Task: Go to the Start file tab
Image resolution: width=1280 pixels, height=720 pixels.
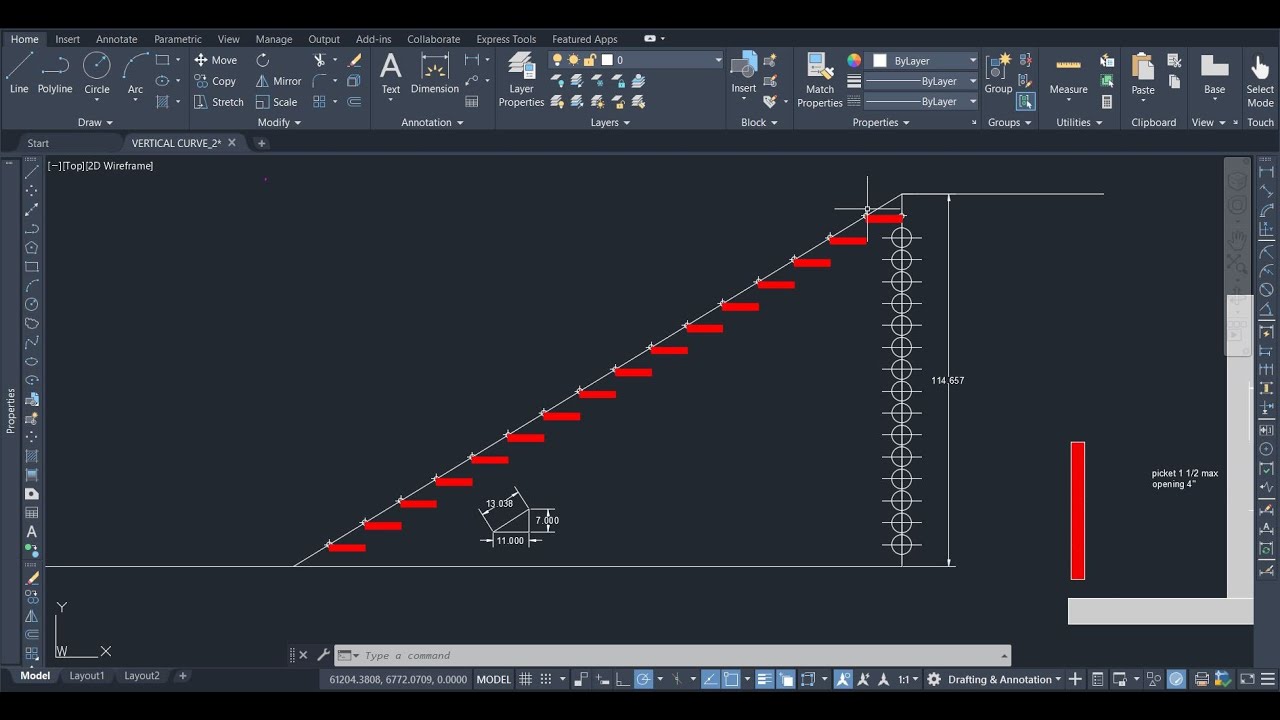Action: coord(38,143)
